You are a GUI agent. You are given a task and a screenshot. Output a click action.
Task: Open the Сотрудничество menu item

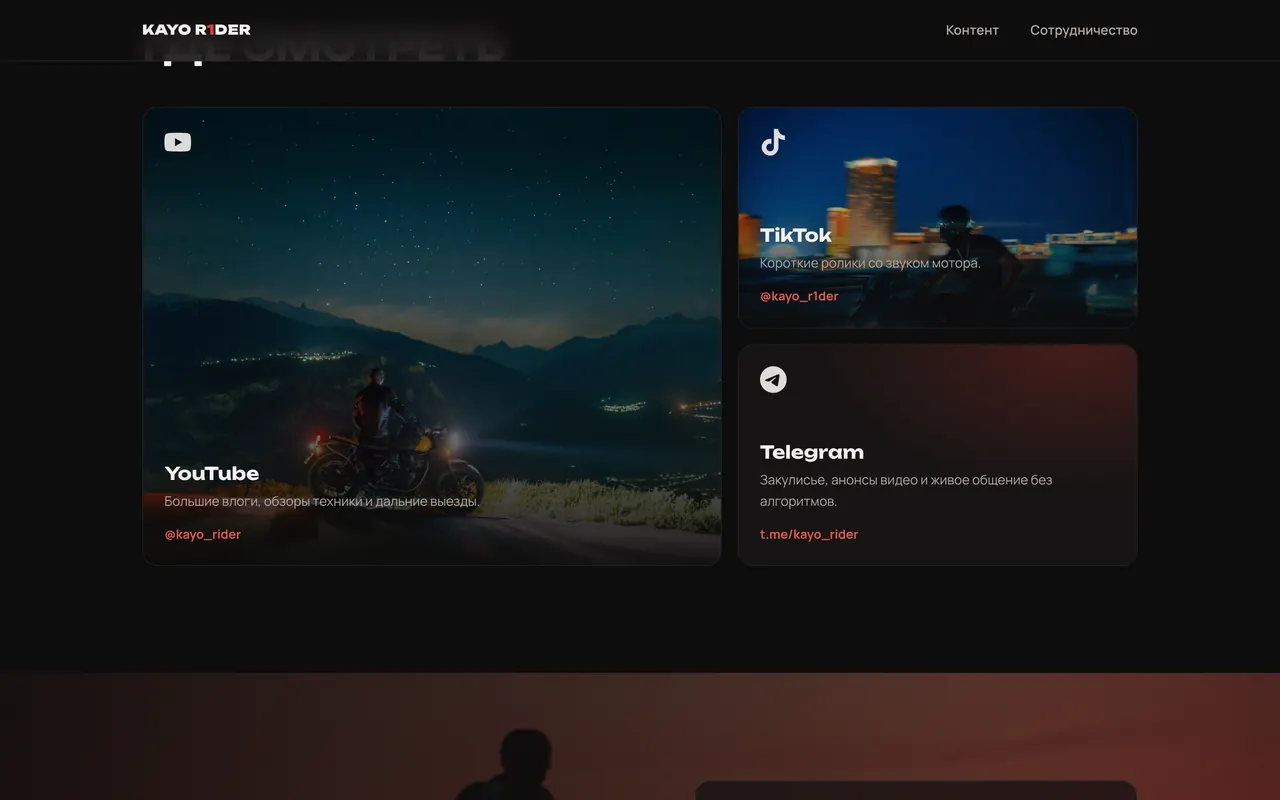point(1084,30)
